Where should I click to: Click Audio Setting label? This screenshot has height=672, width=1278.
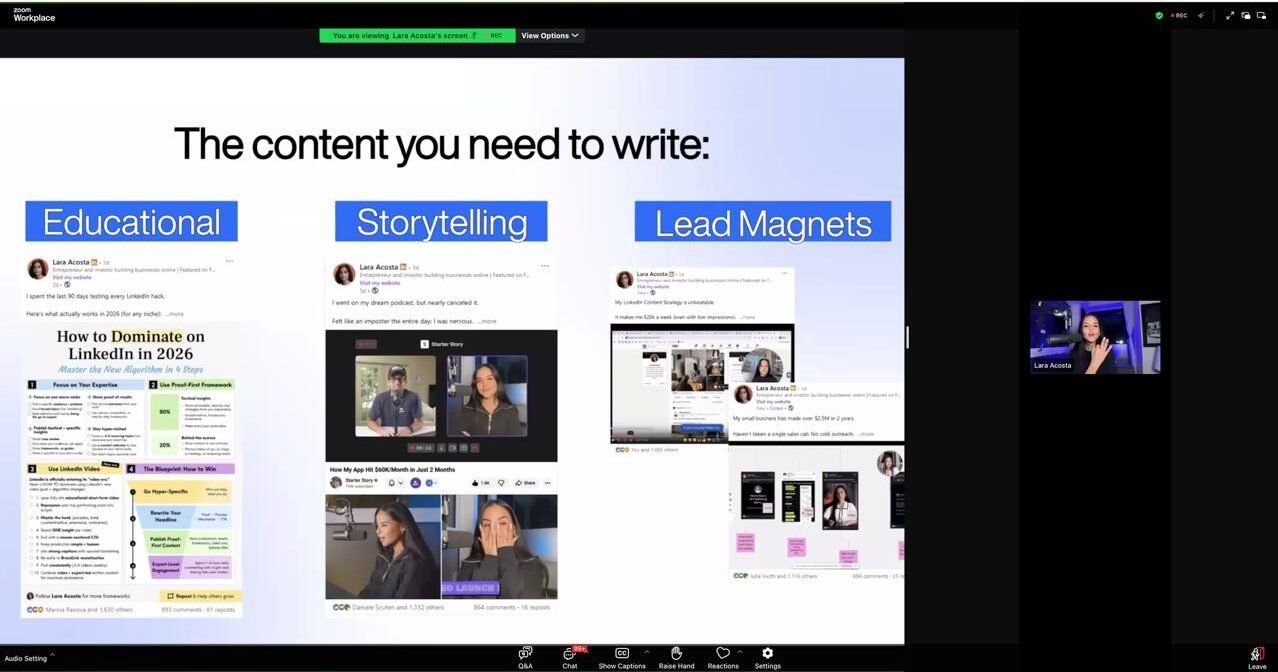25,658
